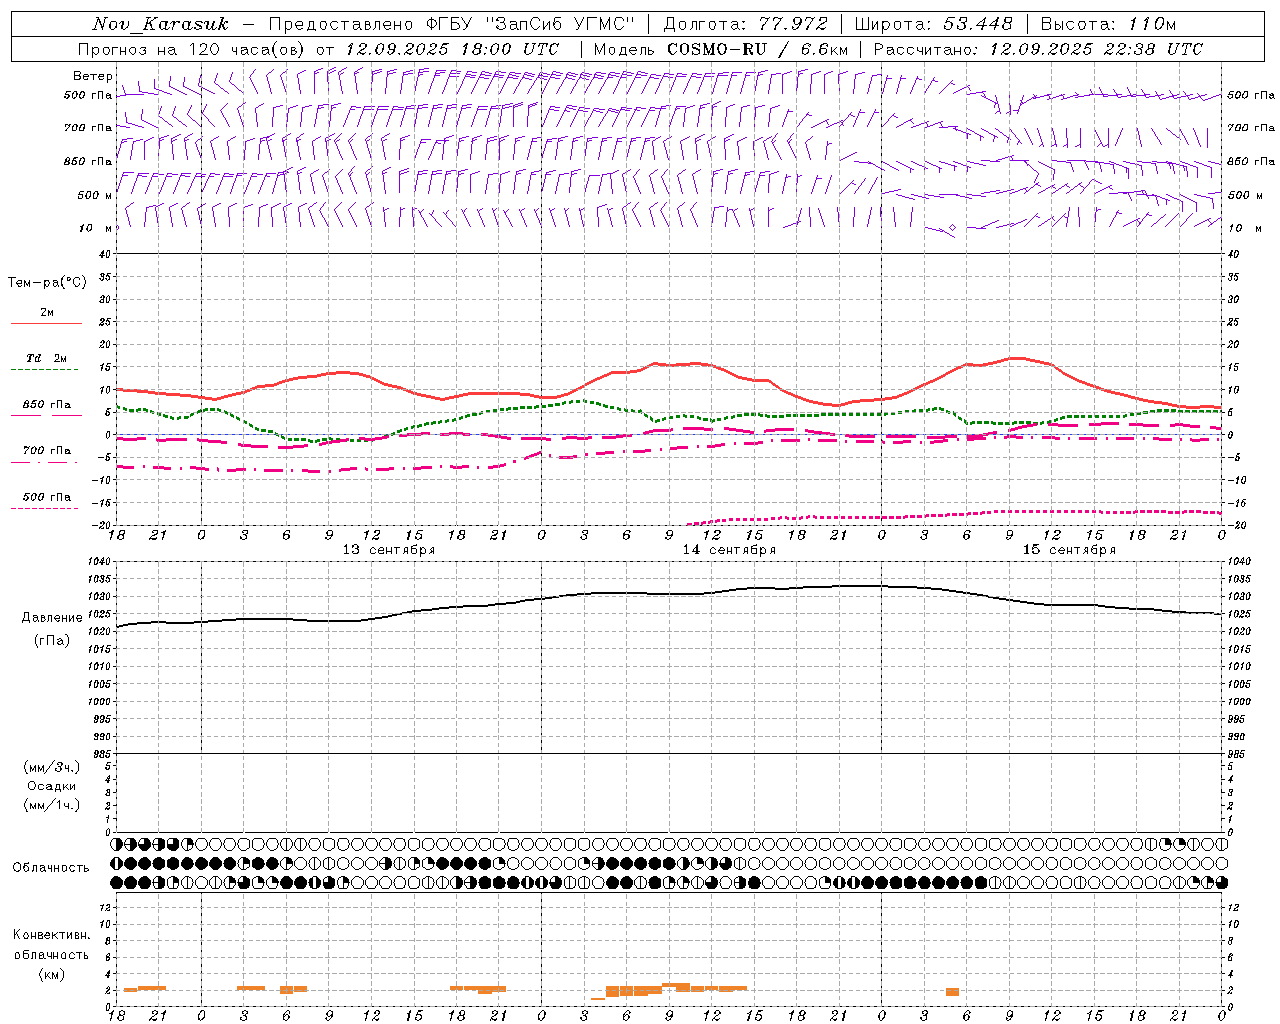Click the '(гПа)' pressure unit label
The height and width of the screenshot is (1024, 1280).
tap(52, 640)
